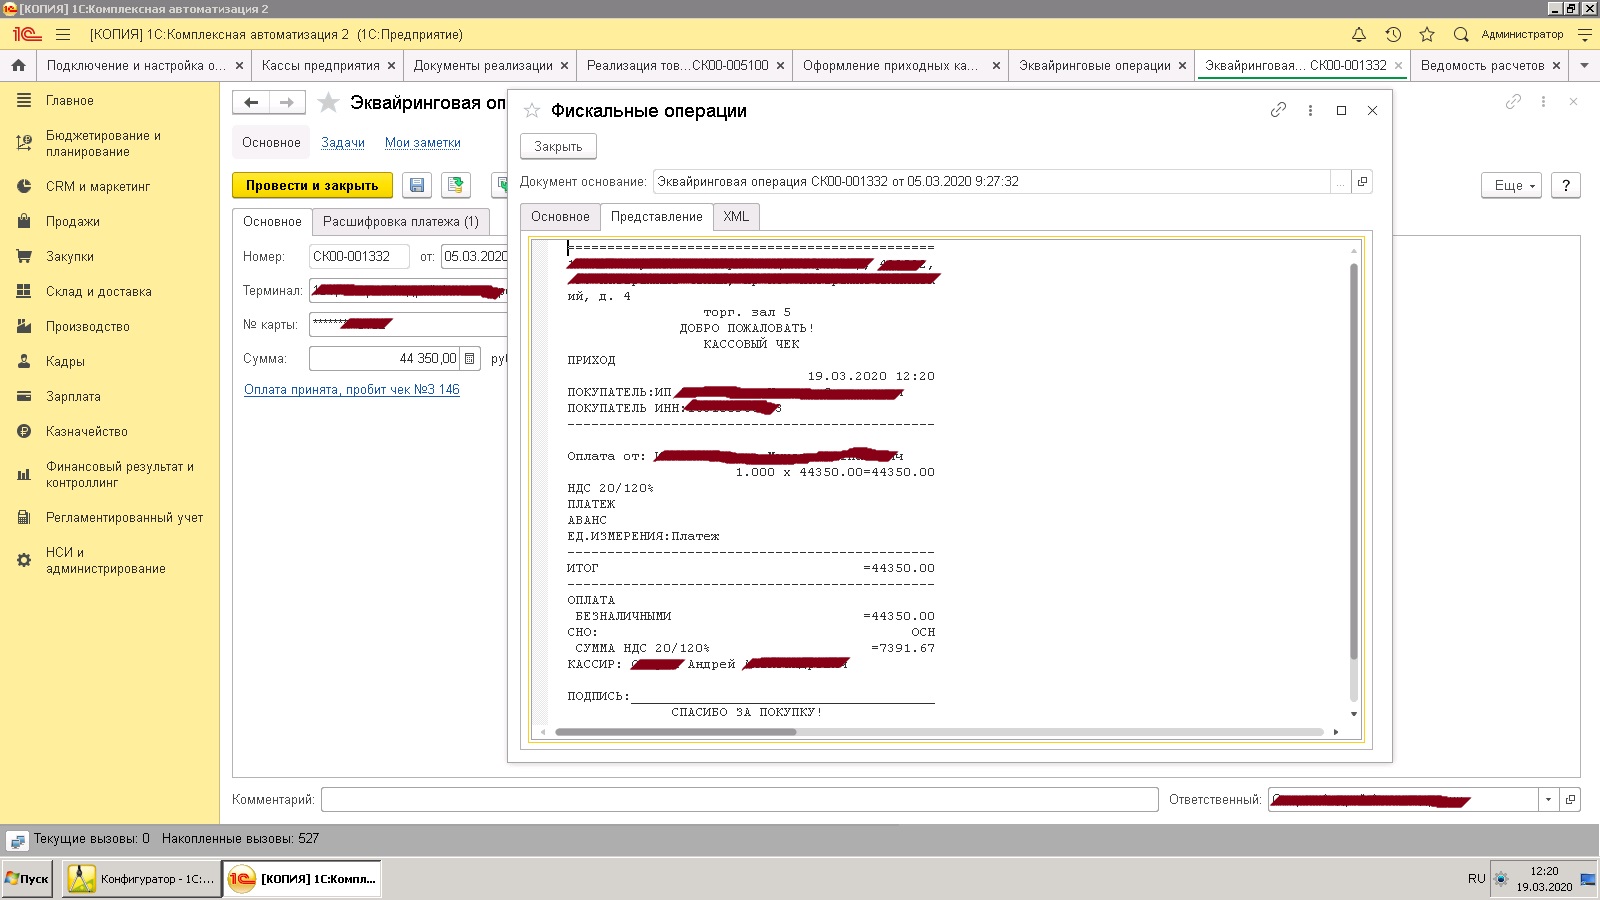
Task: Click the Windows Пуск start button
Action: 27,879
